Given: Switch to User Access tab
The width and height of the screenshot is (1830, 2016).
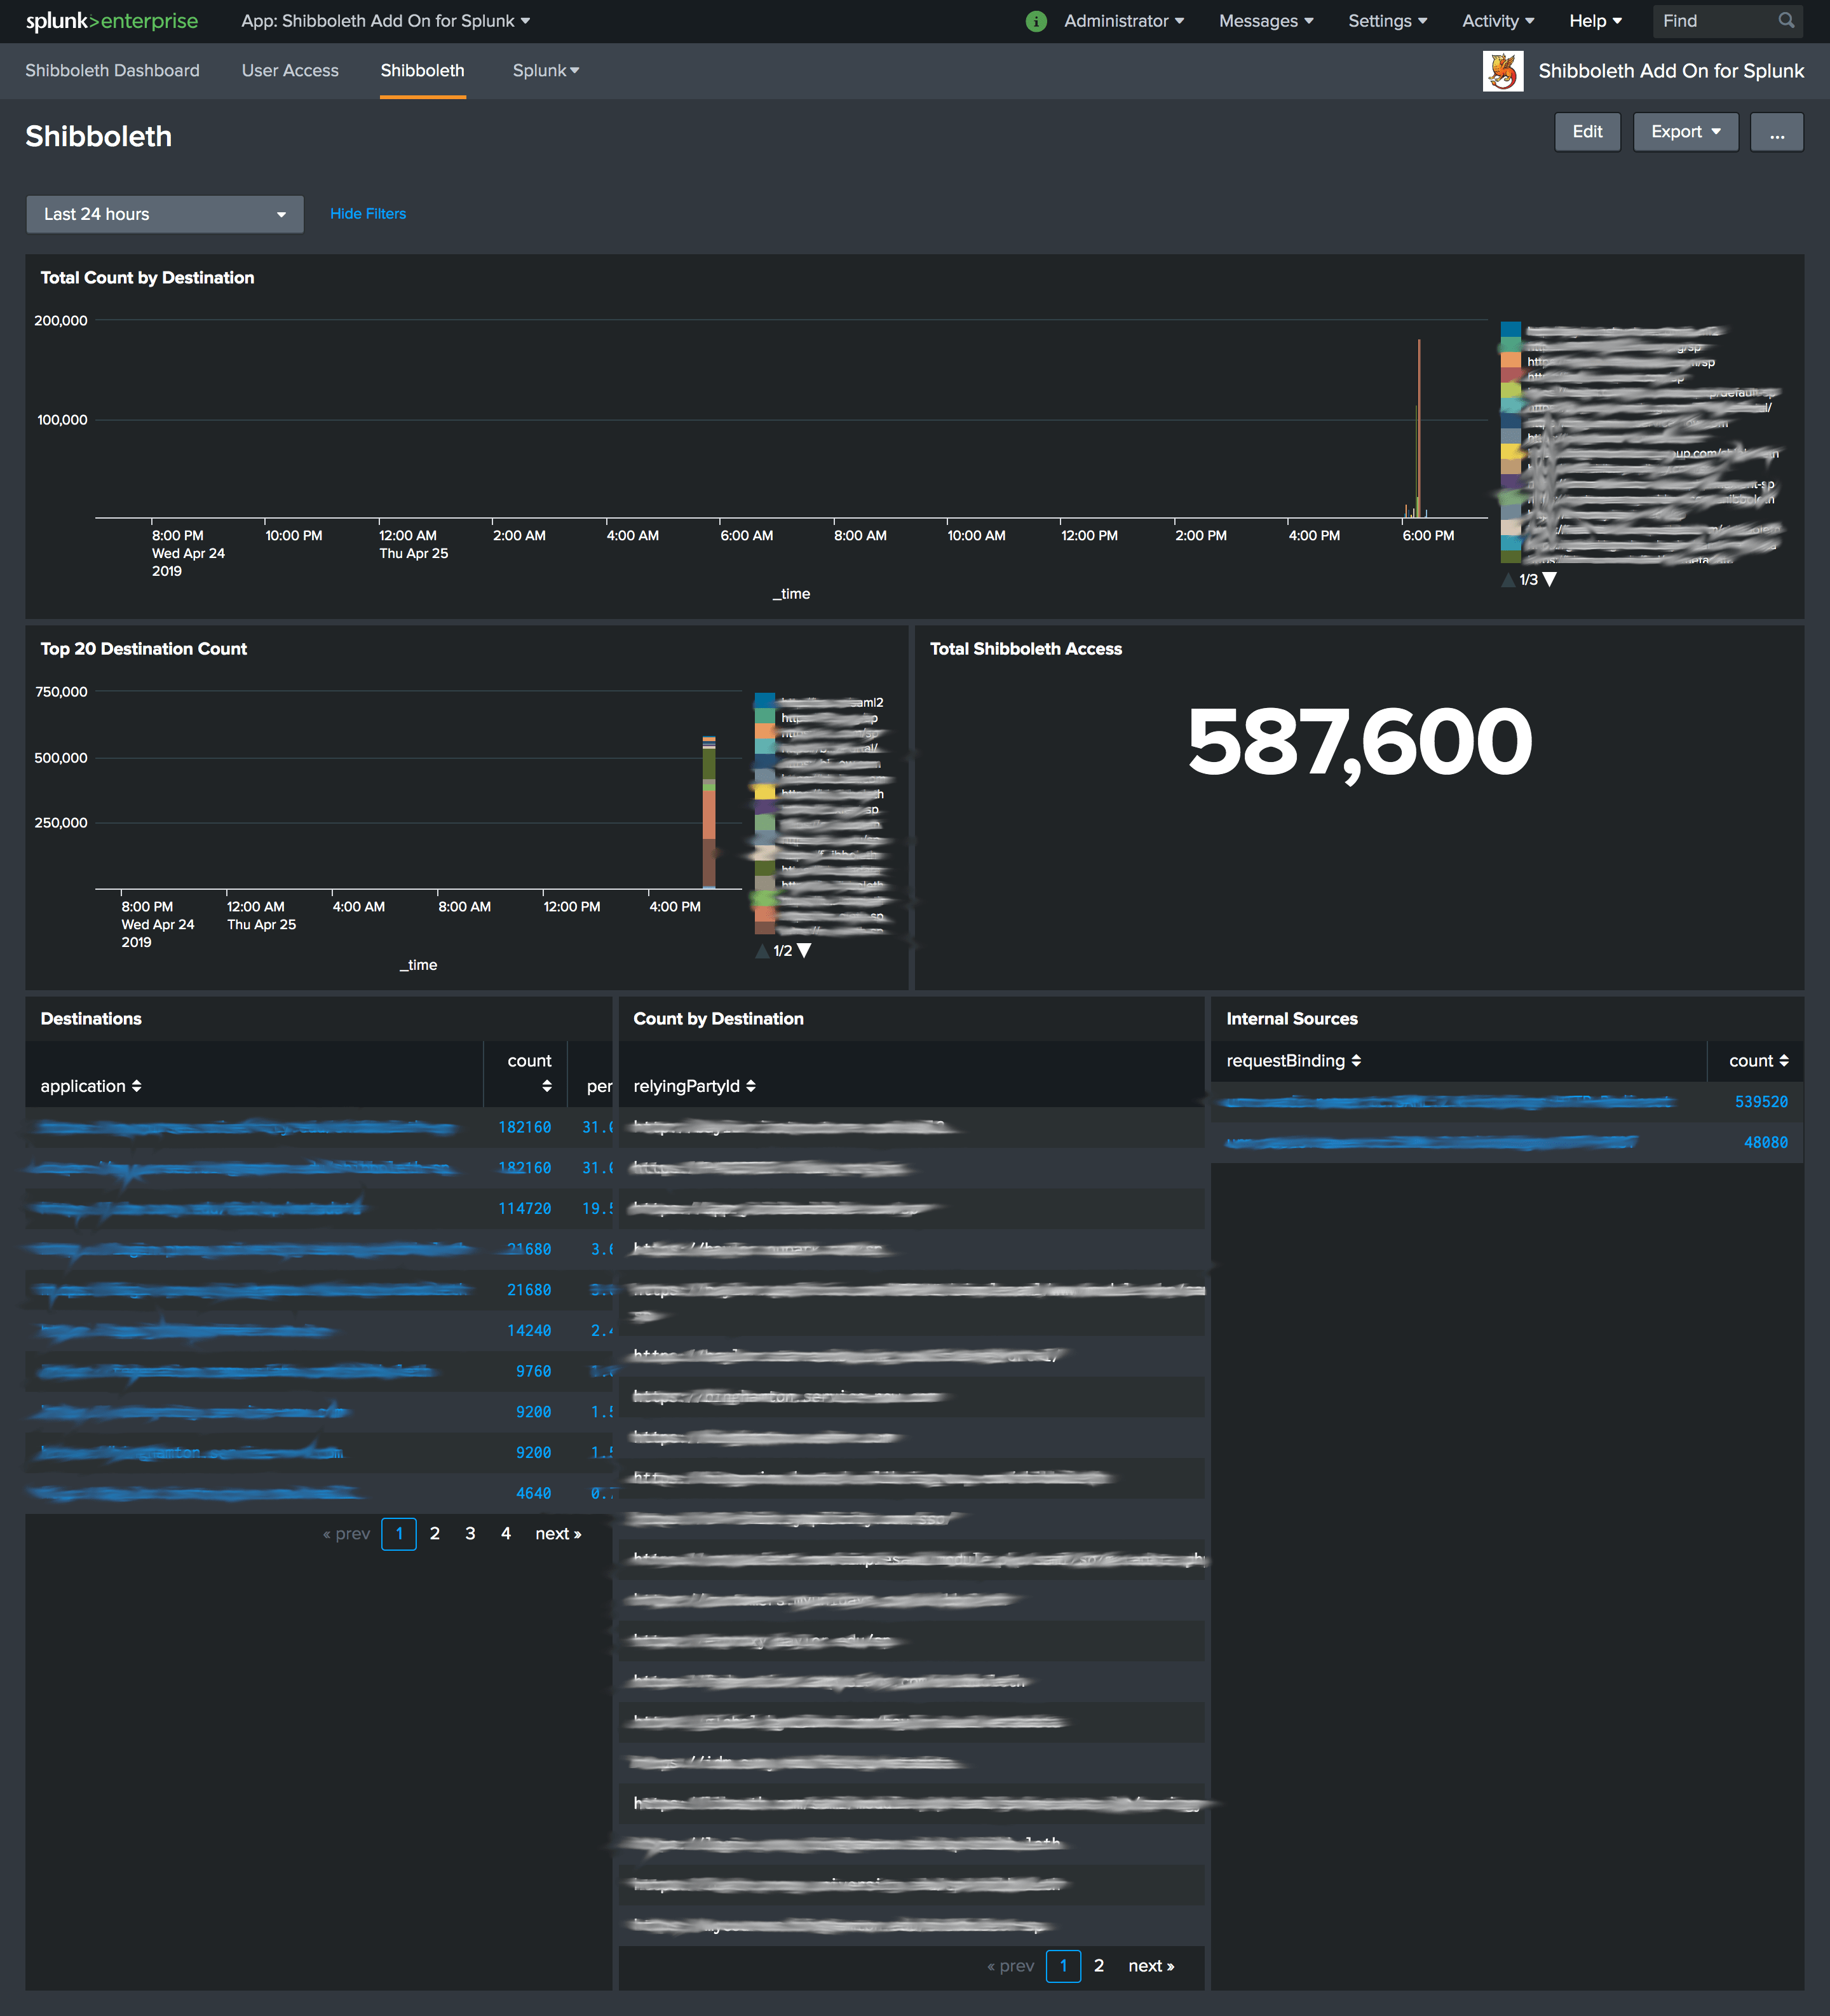Looking at the screenshot, I should (x=290, y=71).
